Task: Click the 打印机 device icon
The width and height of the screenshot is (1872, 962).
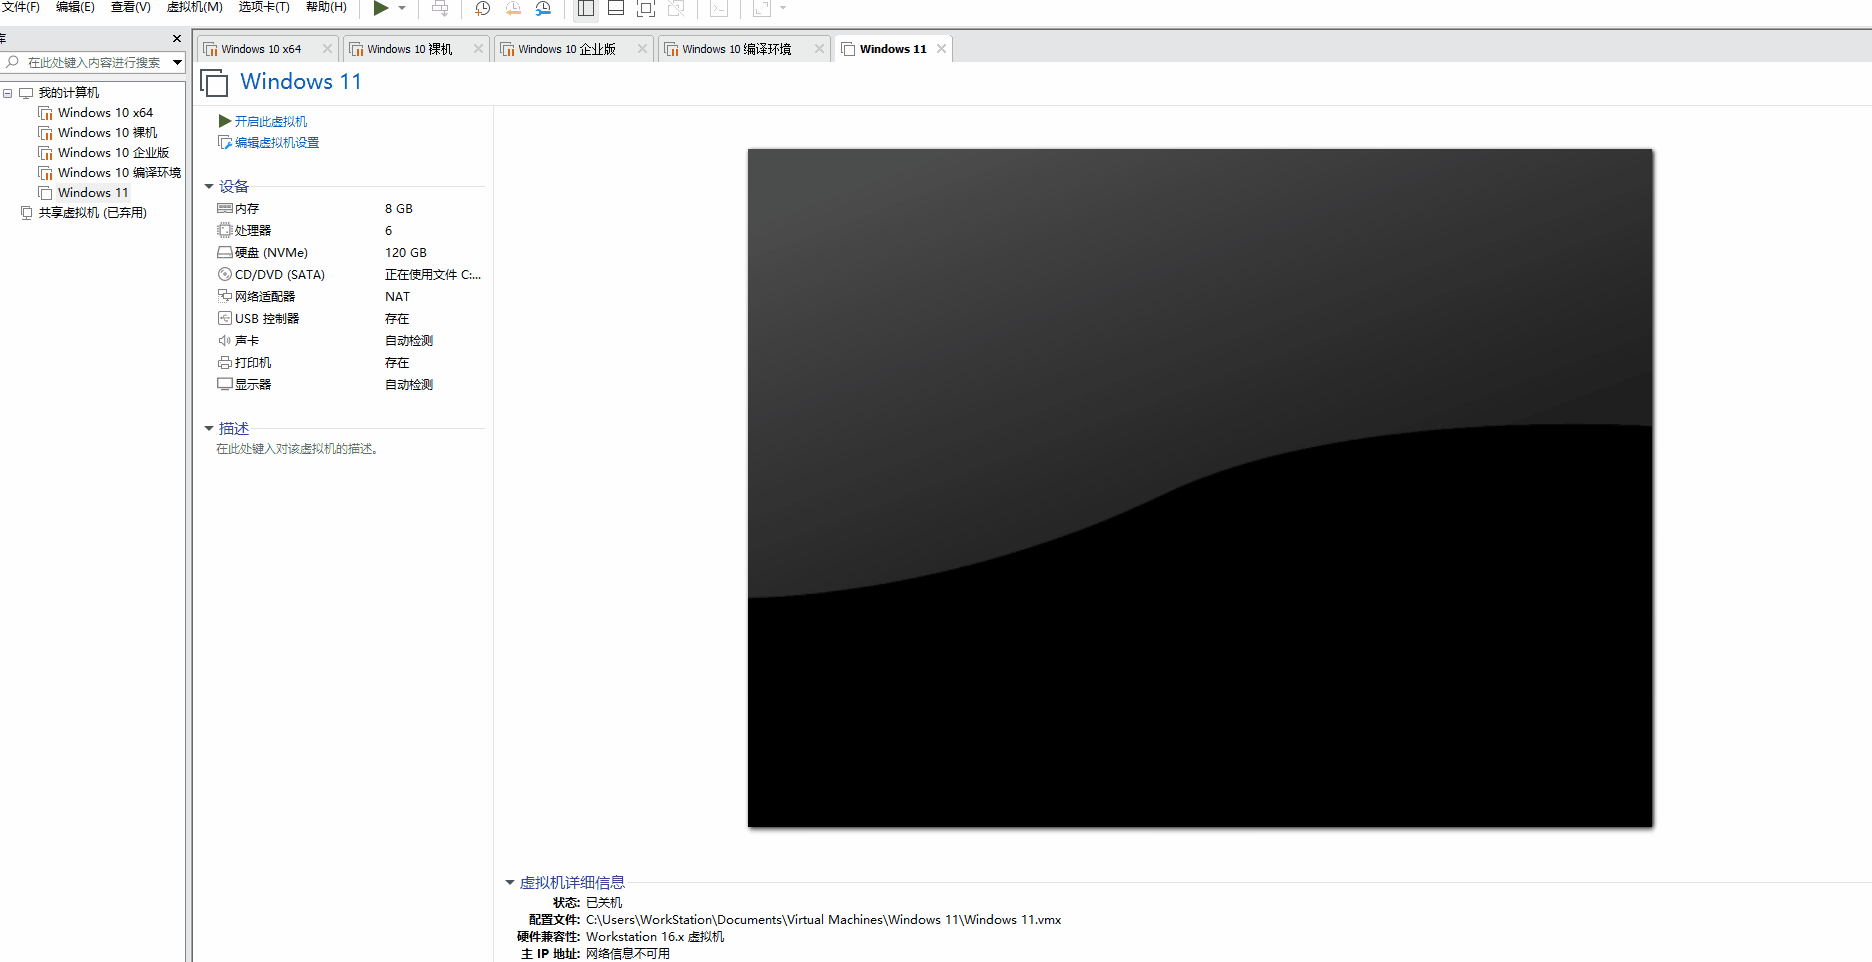Action: coord(225,363)
